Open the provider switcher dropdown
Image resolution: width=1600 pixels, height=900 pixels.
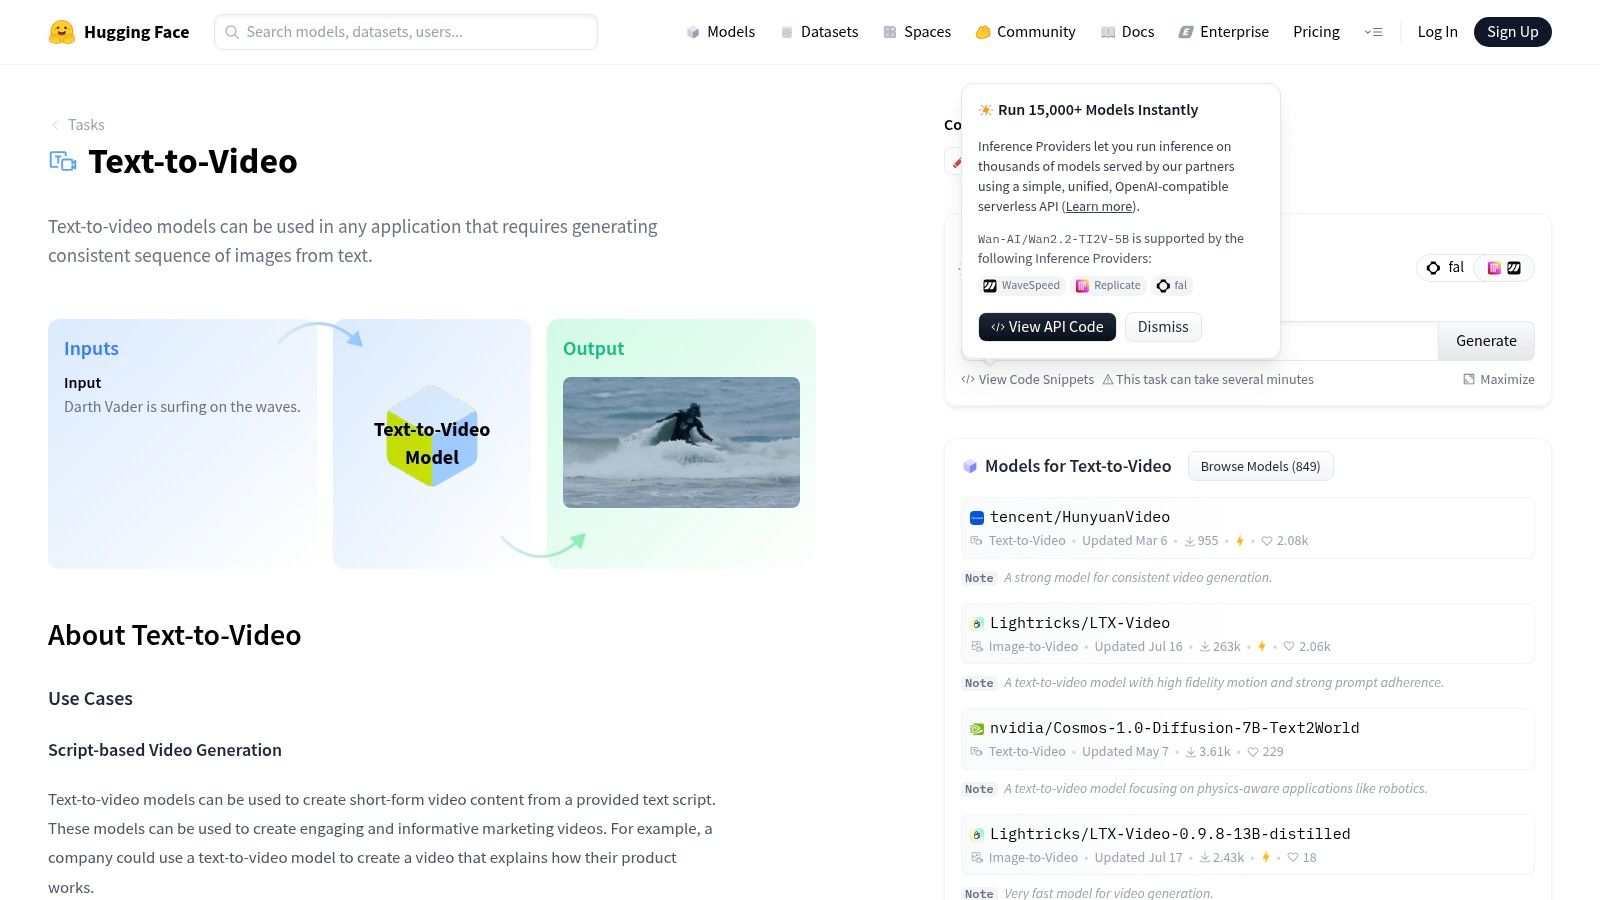click(x=1503, y=267)
